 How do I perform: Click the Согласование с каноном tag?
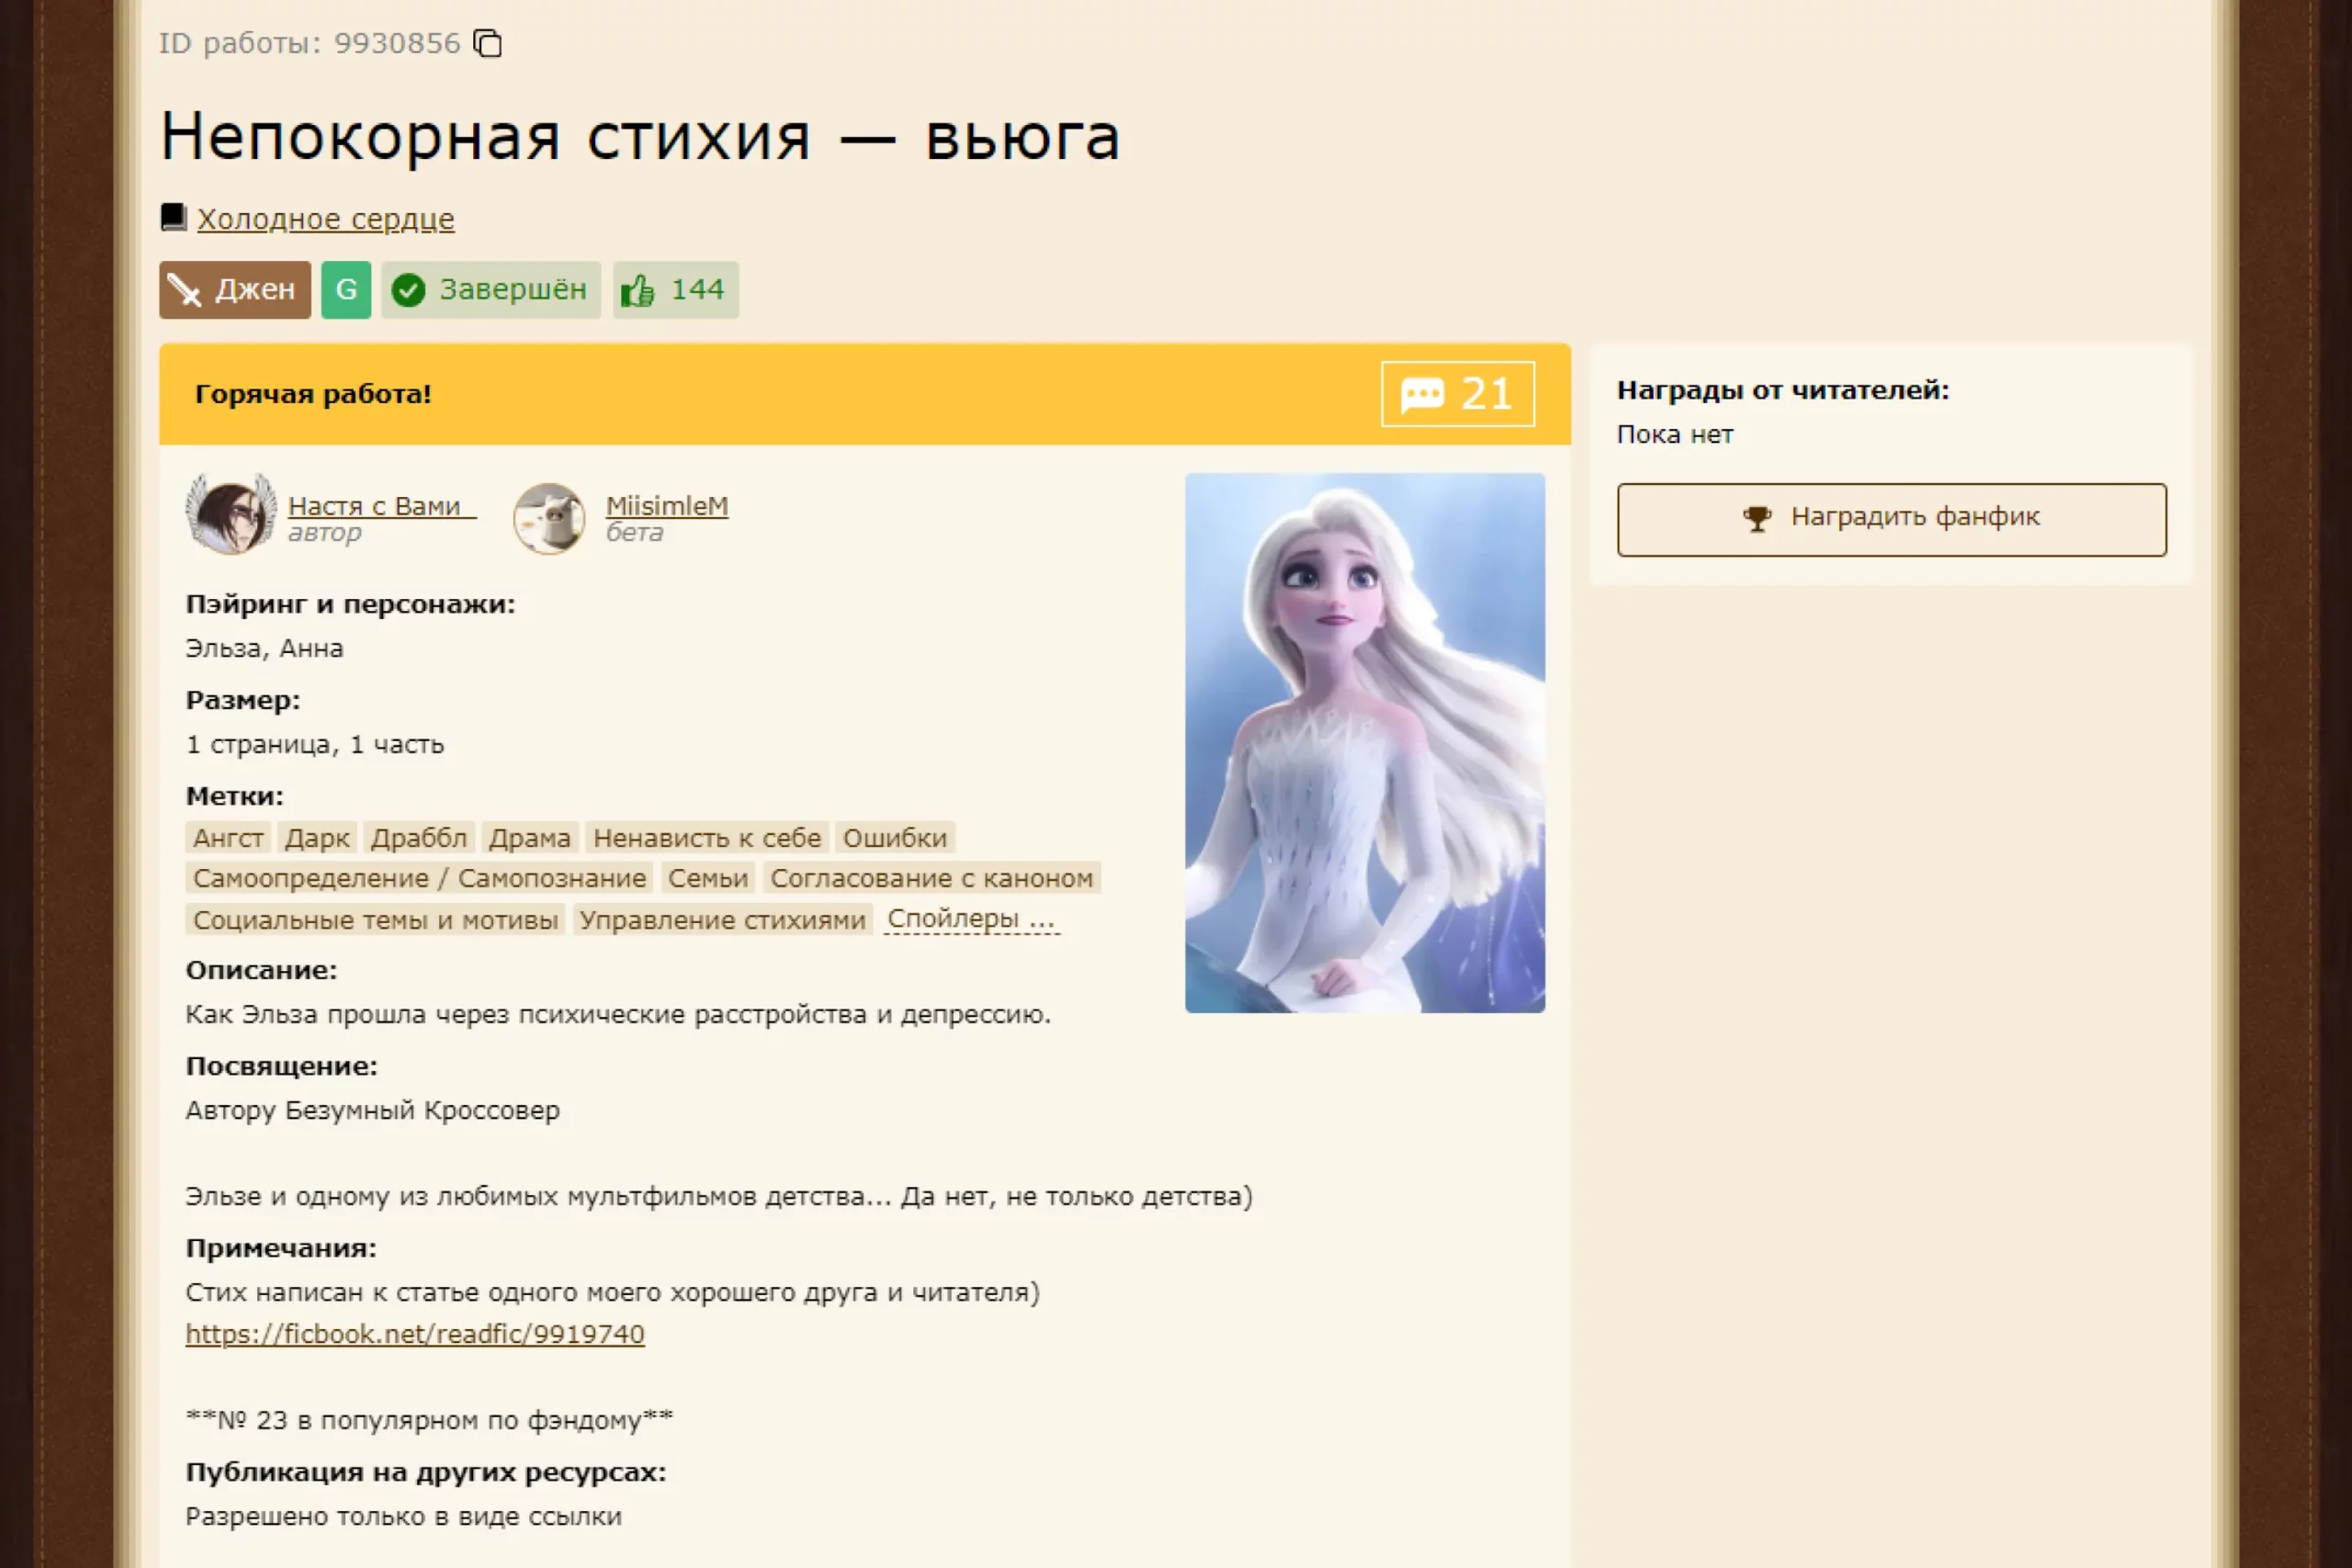pyautogui.click(x=931, y=878)
